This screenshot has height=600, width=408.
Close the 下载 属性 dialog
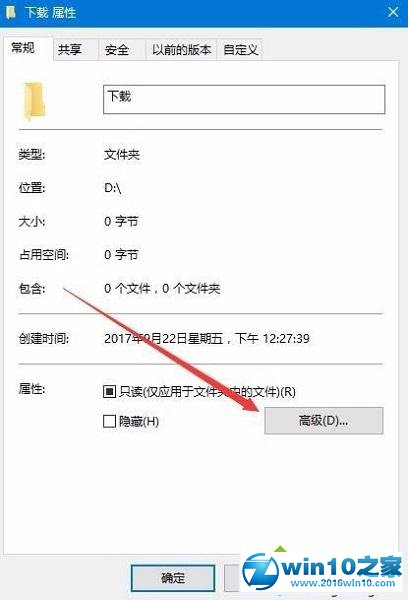[x=393, y=12]
